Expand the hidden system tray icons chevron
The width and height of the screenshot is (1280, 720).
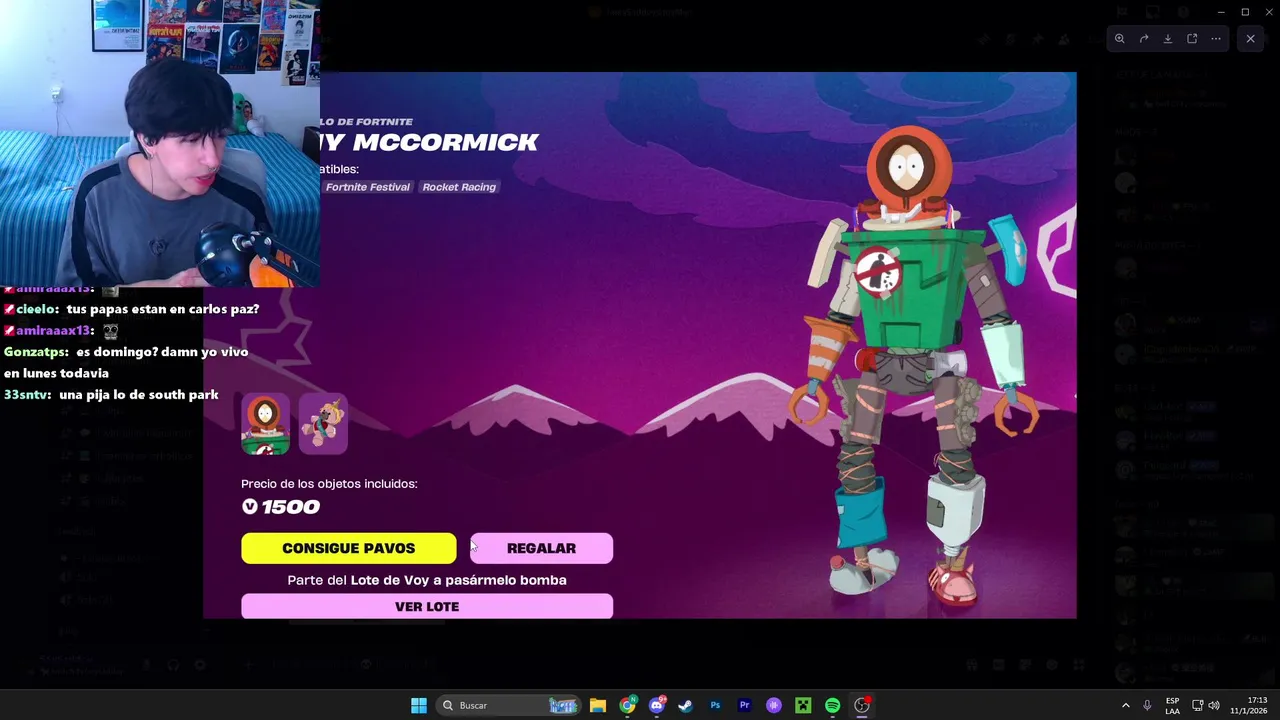1125,705
